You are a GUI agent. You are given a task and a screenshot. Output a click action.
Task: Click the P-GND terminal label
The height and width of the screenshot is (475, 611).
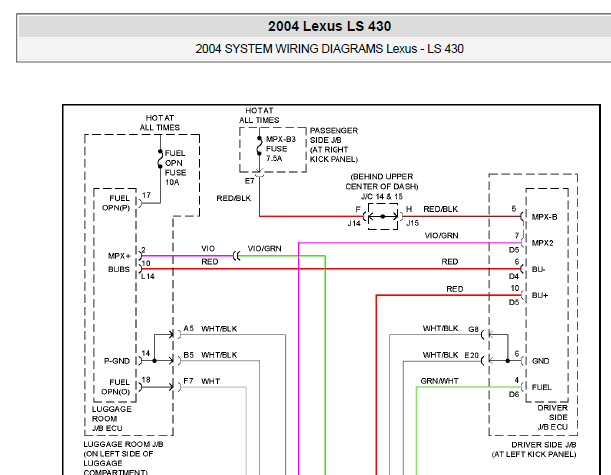click(117, 361)
